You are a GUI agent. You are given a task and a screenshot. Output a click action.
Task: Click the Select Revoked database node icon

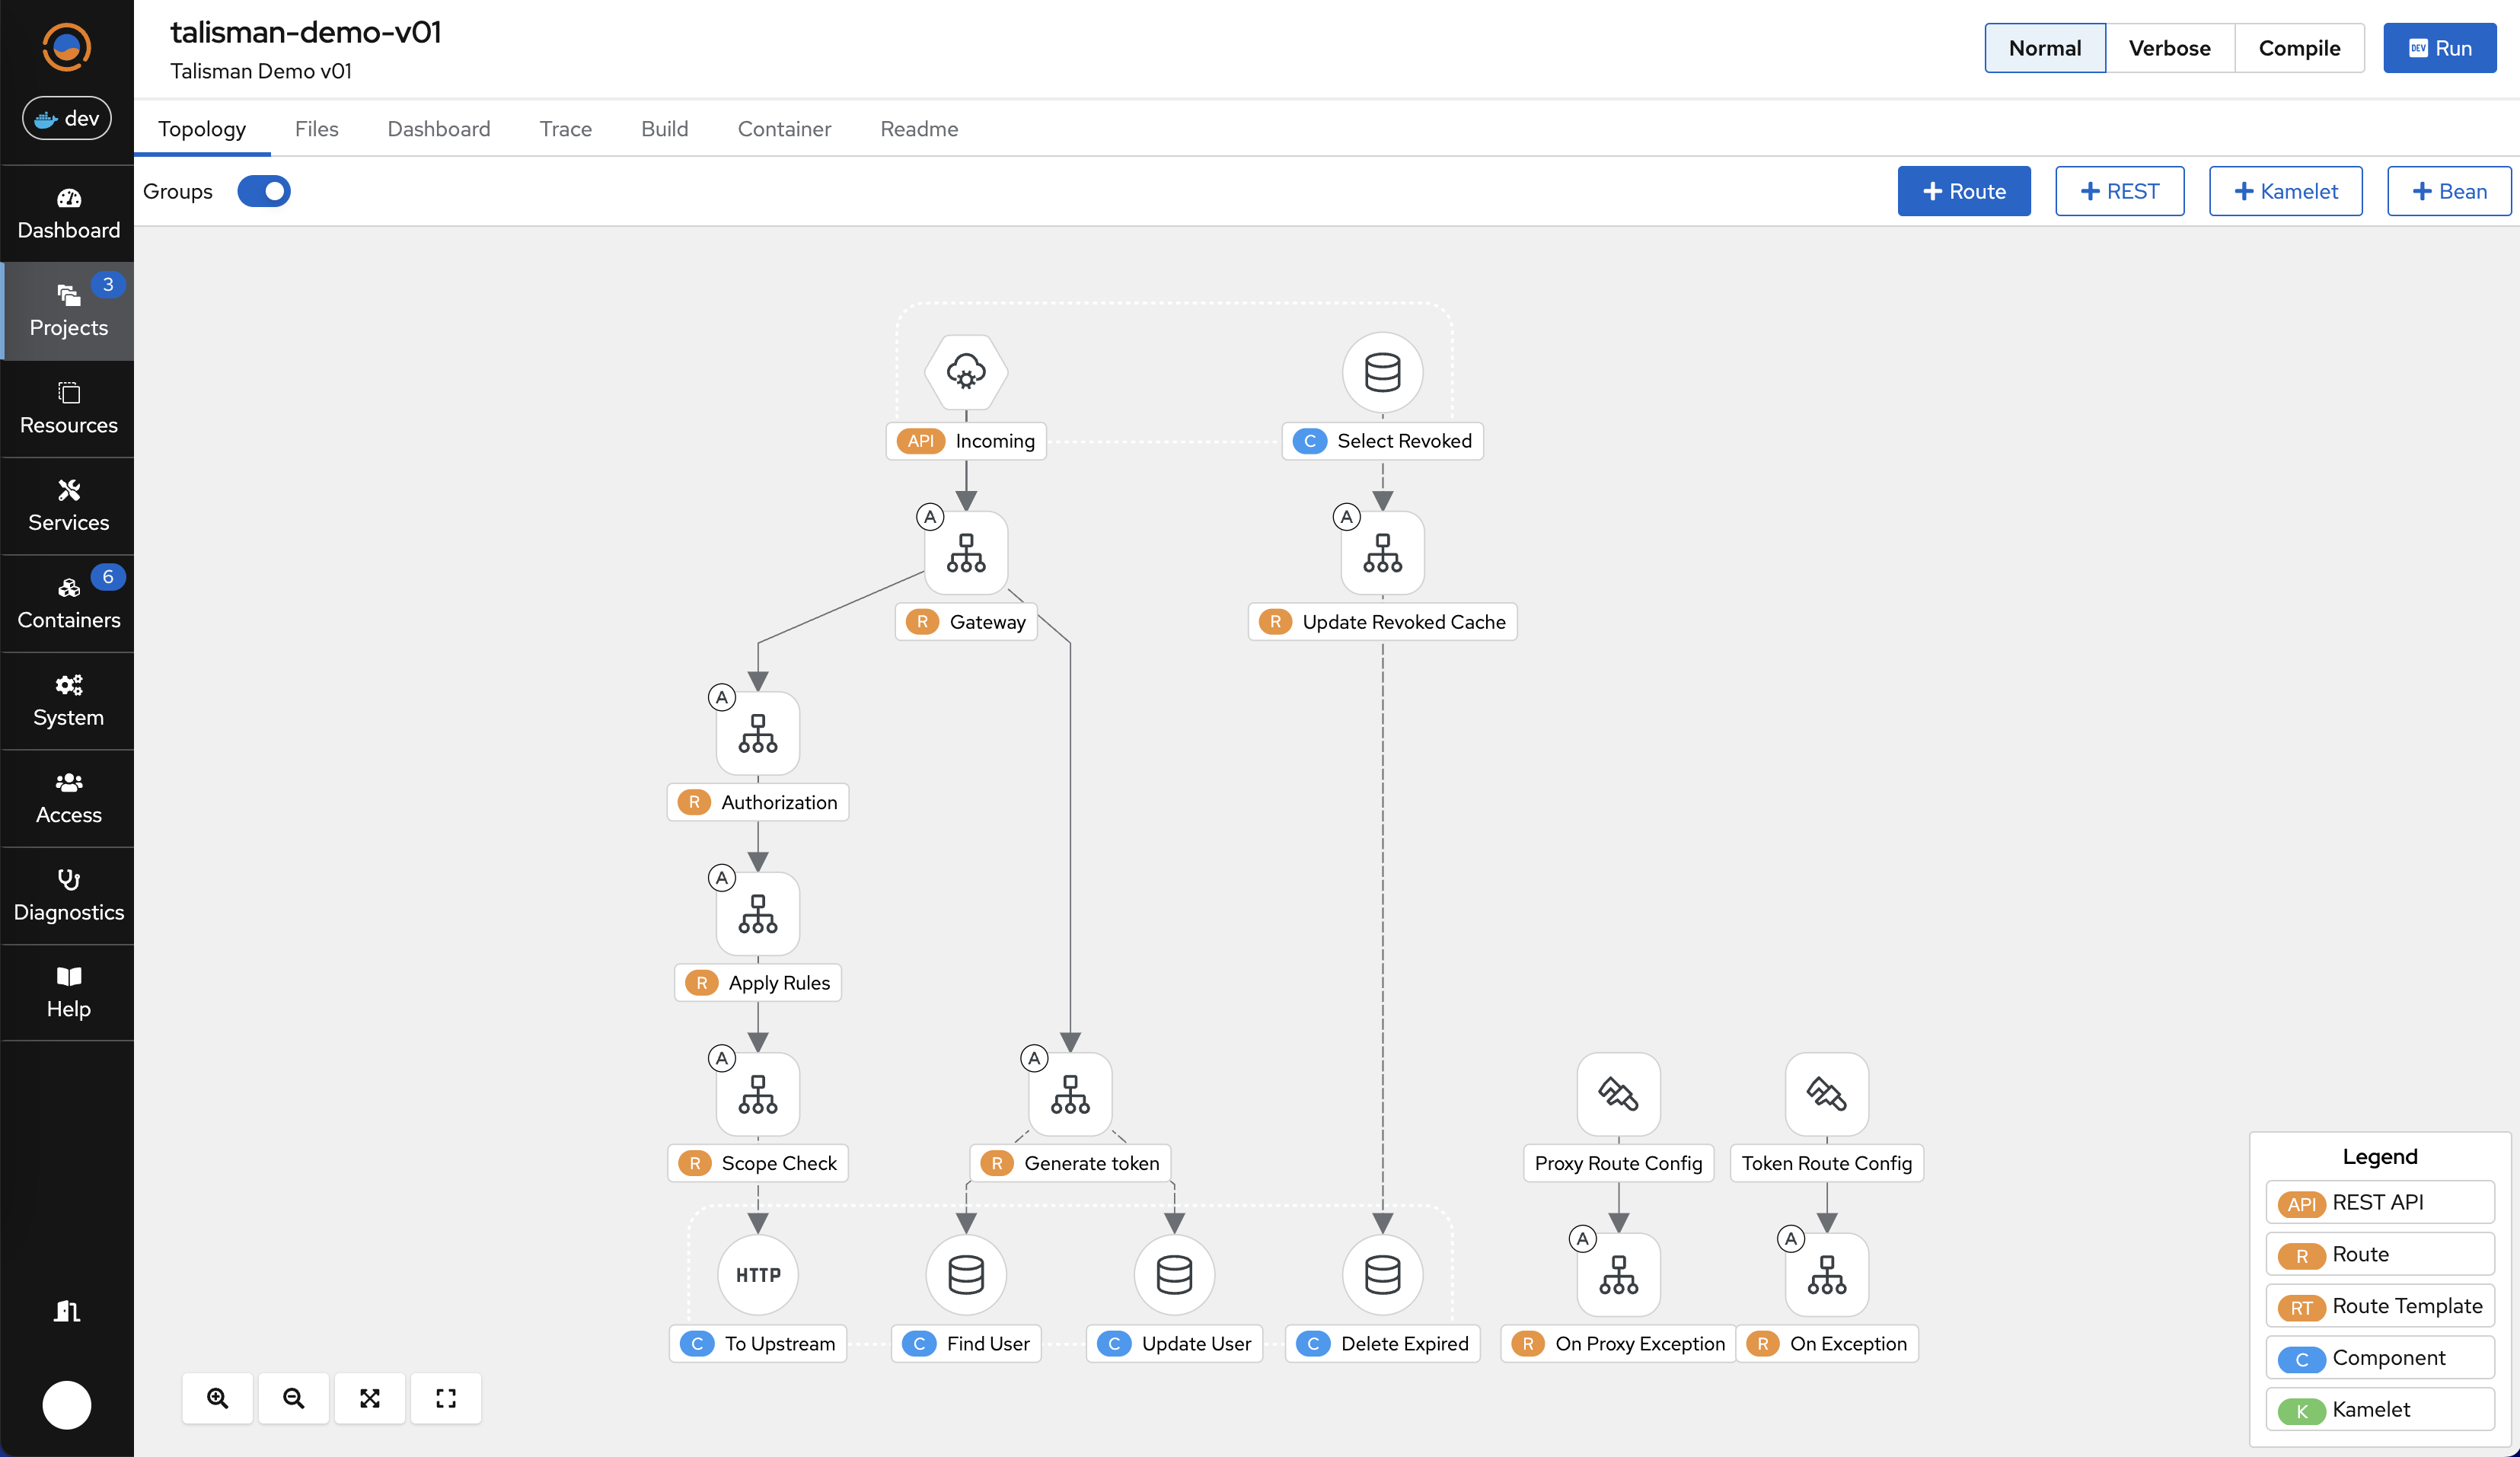pos(1382,372)
